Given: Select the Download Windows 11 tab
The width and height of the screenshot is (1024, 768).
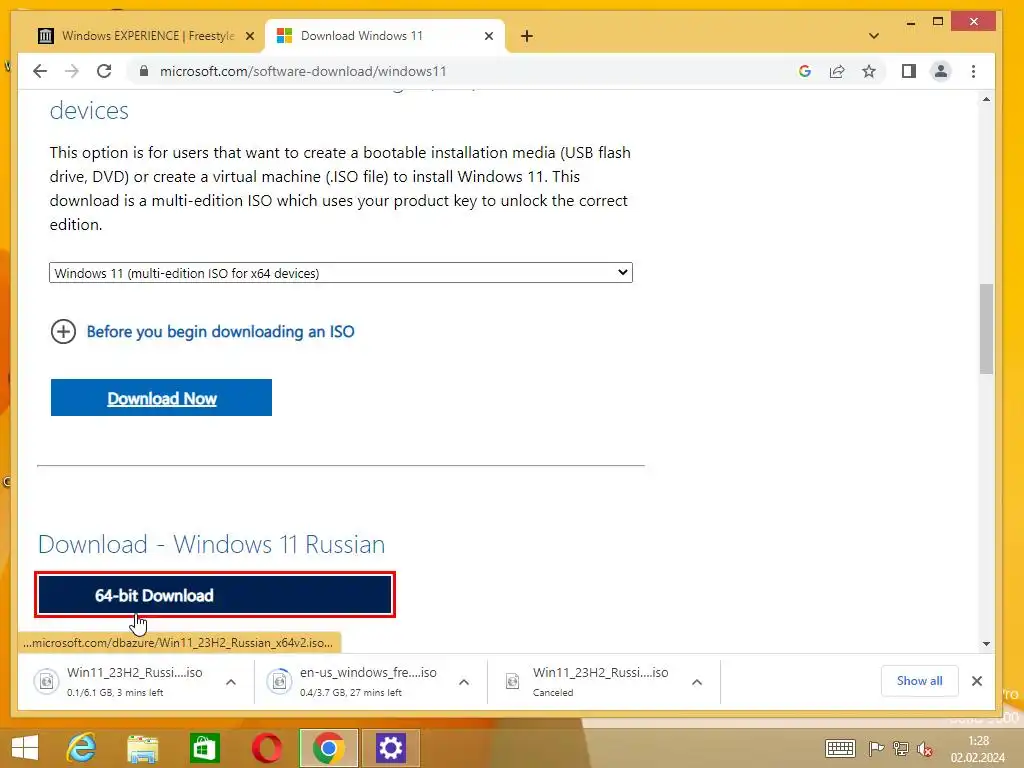Looking at the screenshot, I should pos(385,36).
